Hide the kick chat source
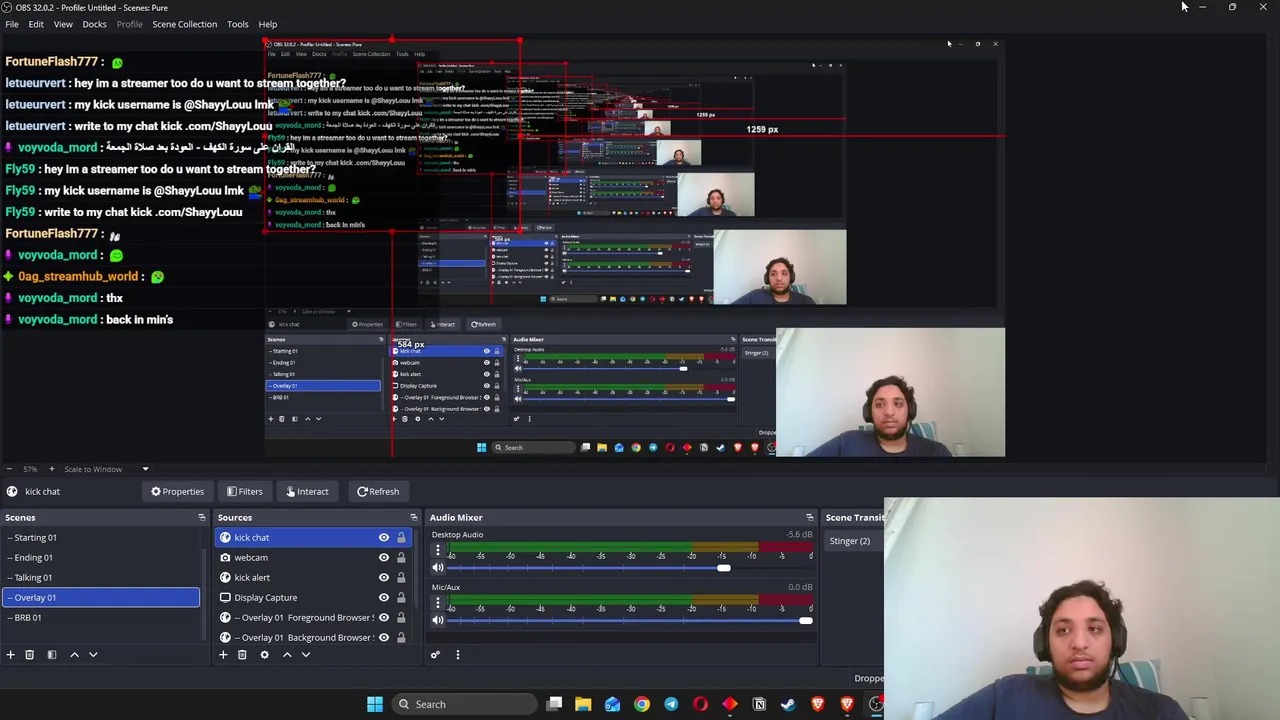 coord(383,538)
